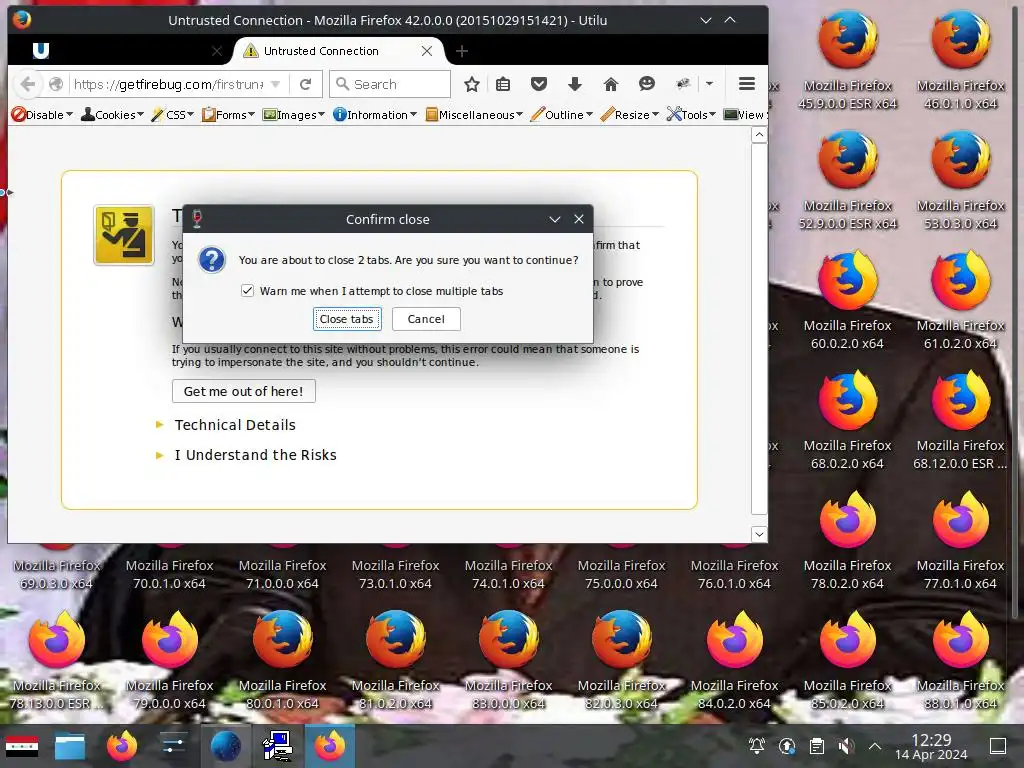Open the URL bar history dropdown arrow

pyautogui.click(x=276, y=84)
